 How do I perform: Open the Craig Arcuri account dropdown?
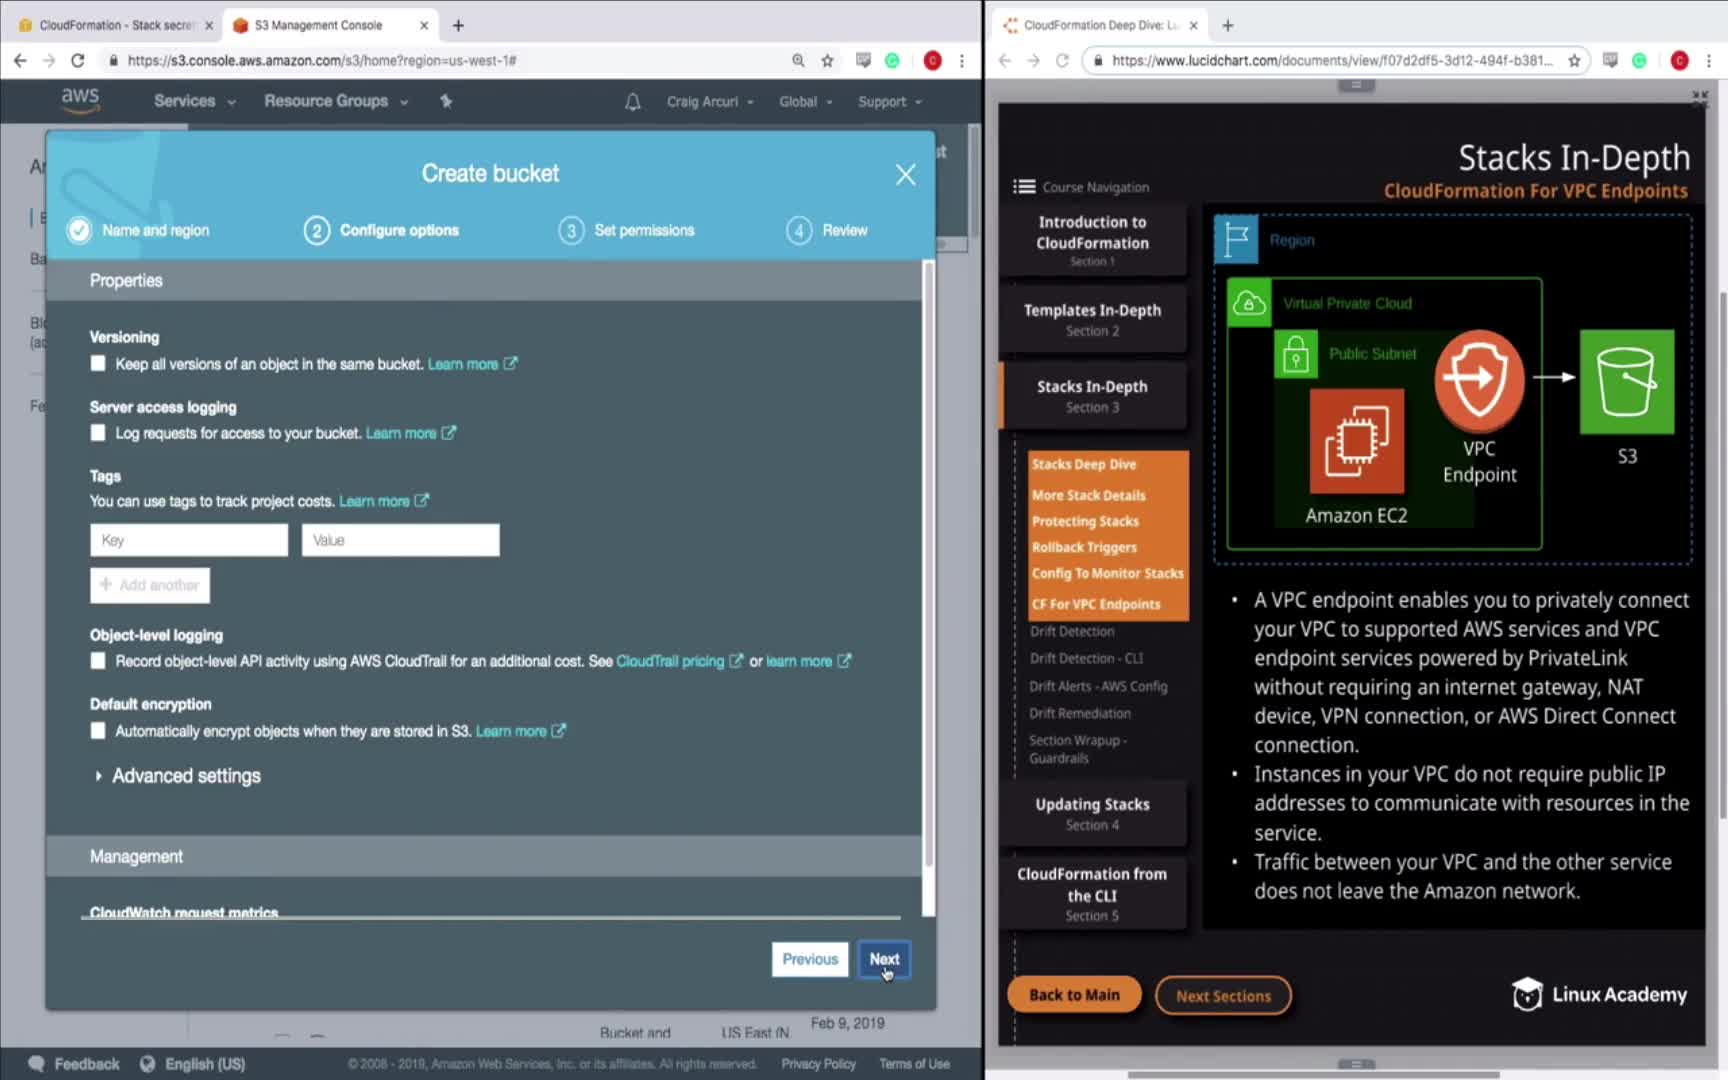click(x=710, y=102)
